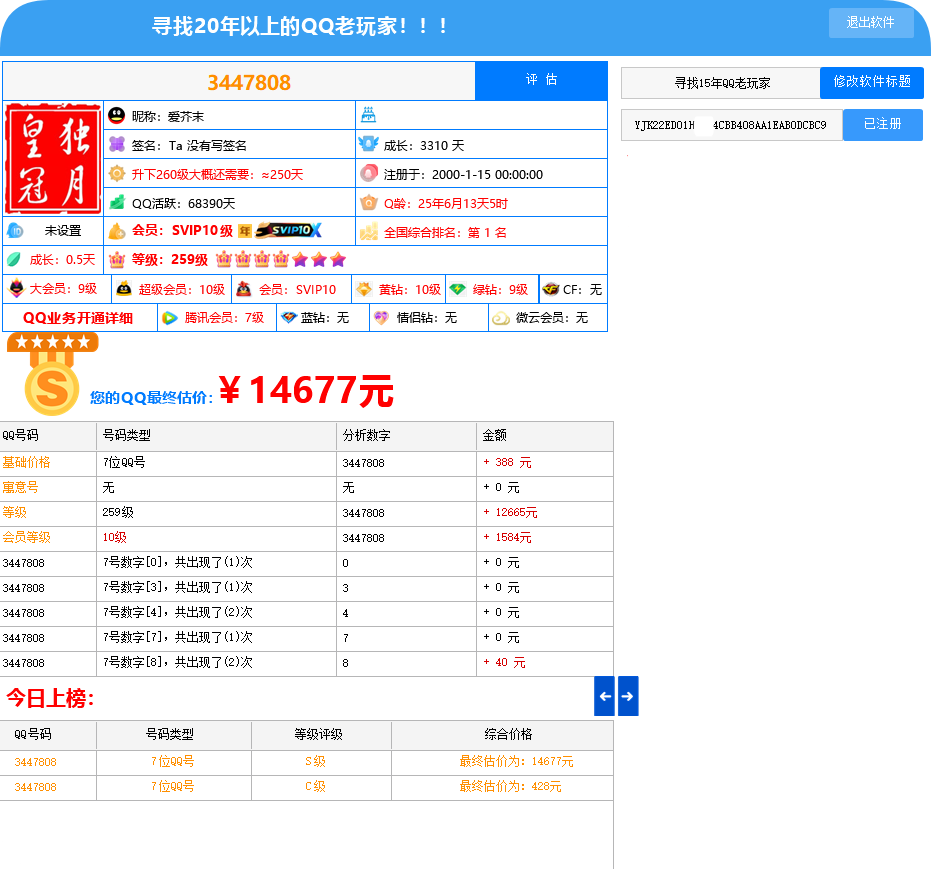Screen dimensions: 931x869
Task: Click the 号码类型 column header in analysis table
Action: pyautogui.click(x=126, y=435)
